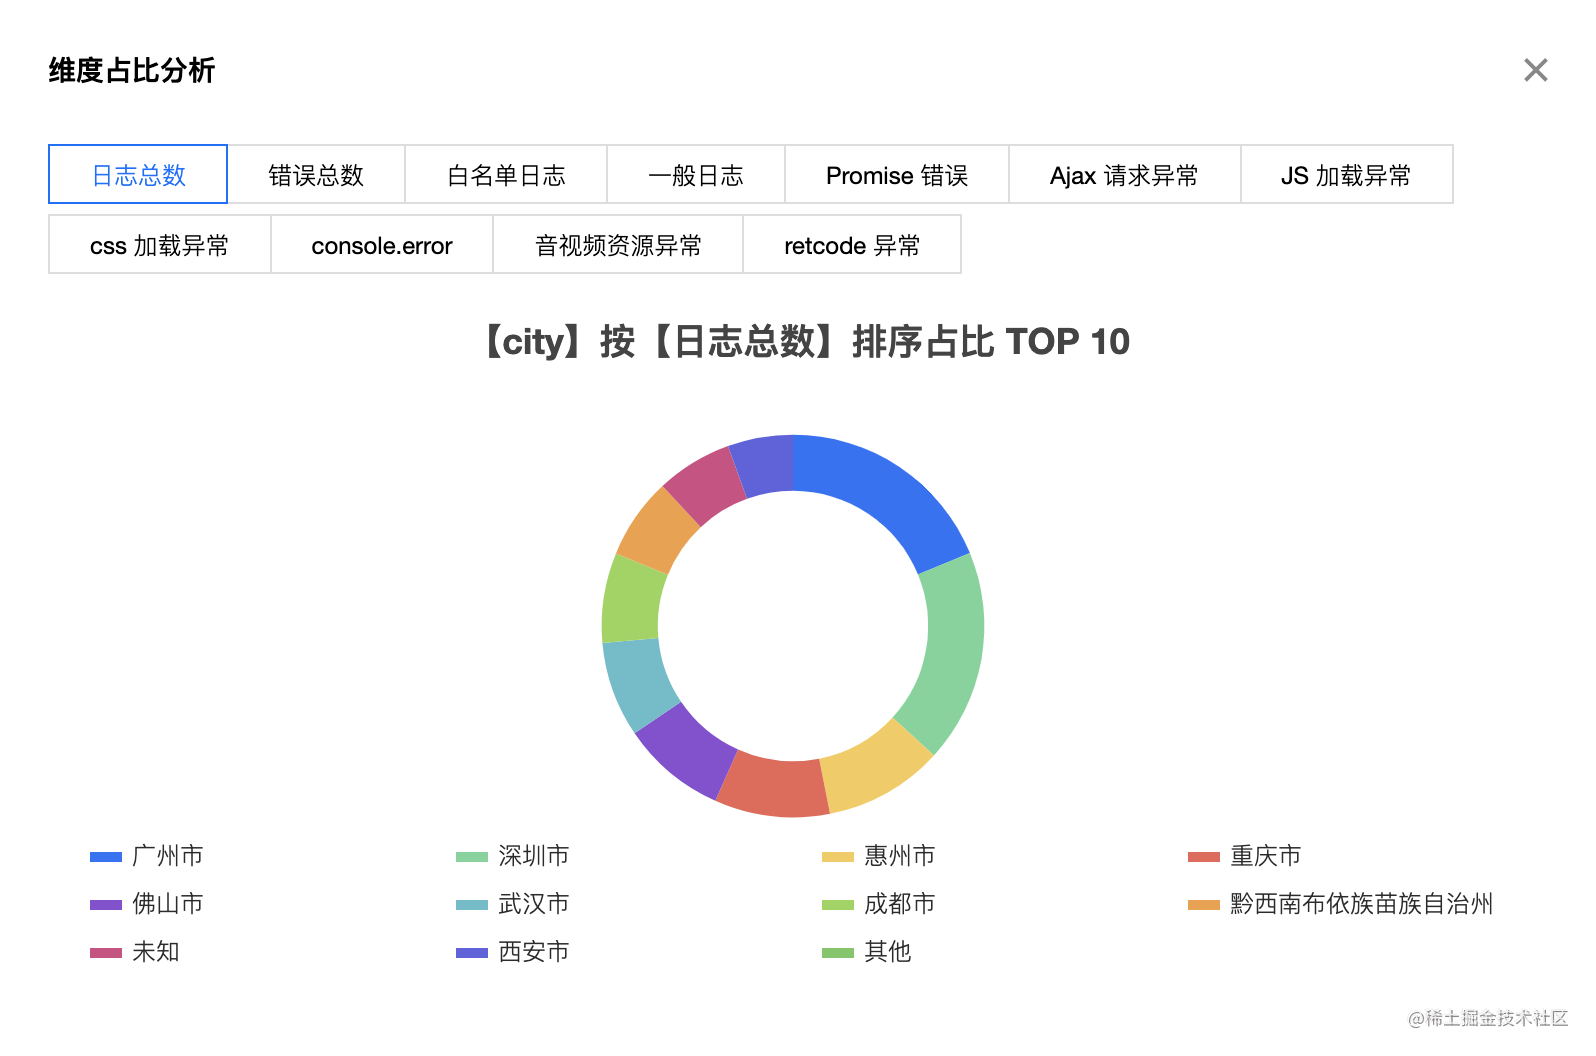Click the 黔西南布依族苗族自治州 legend label
1596x1056 pixels.
1362,904
